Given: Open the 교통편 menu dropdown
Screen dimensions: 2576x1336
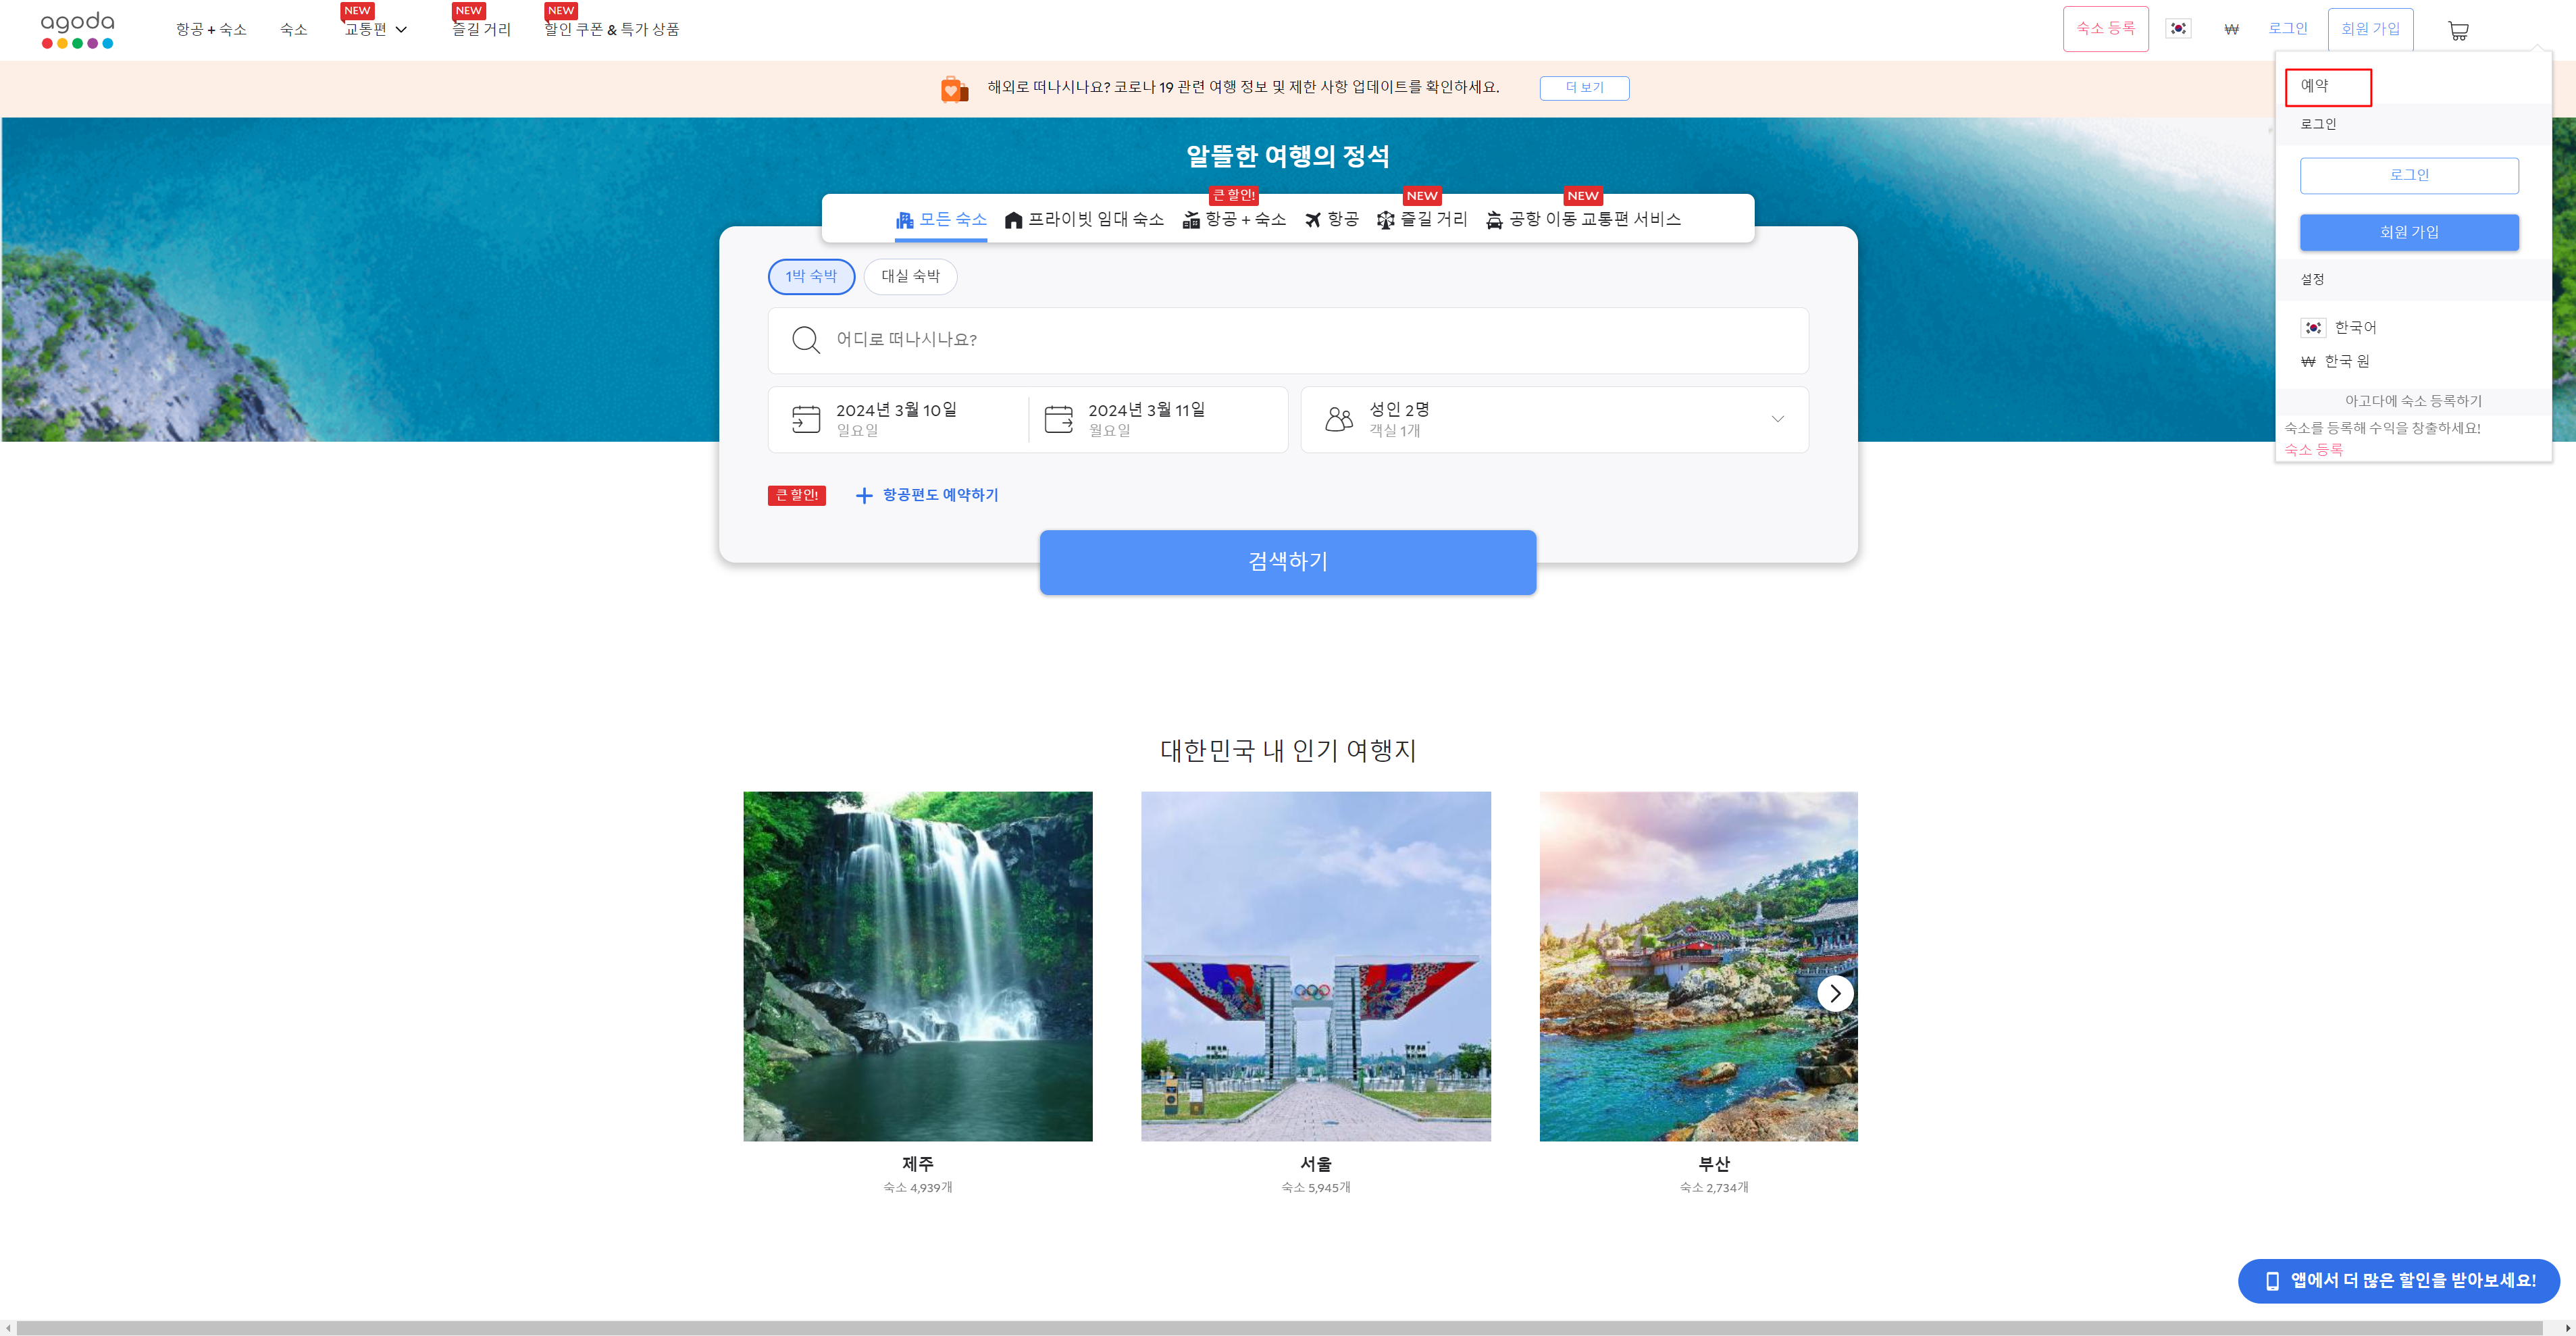Looking at the screenshot, I should (x=376, y=30).
